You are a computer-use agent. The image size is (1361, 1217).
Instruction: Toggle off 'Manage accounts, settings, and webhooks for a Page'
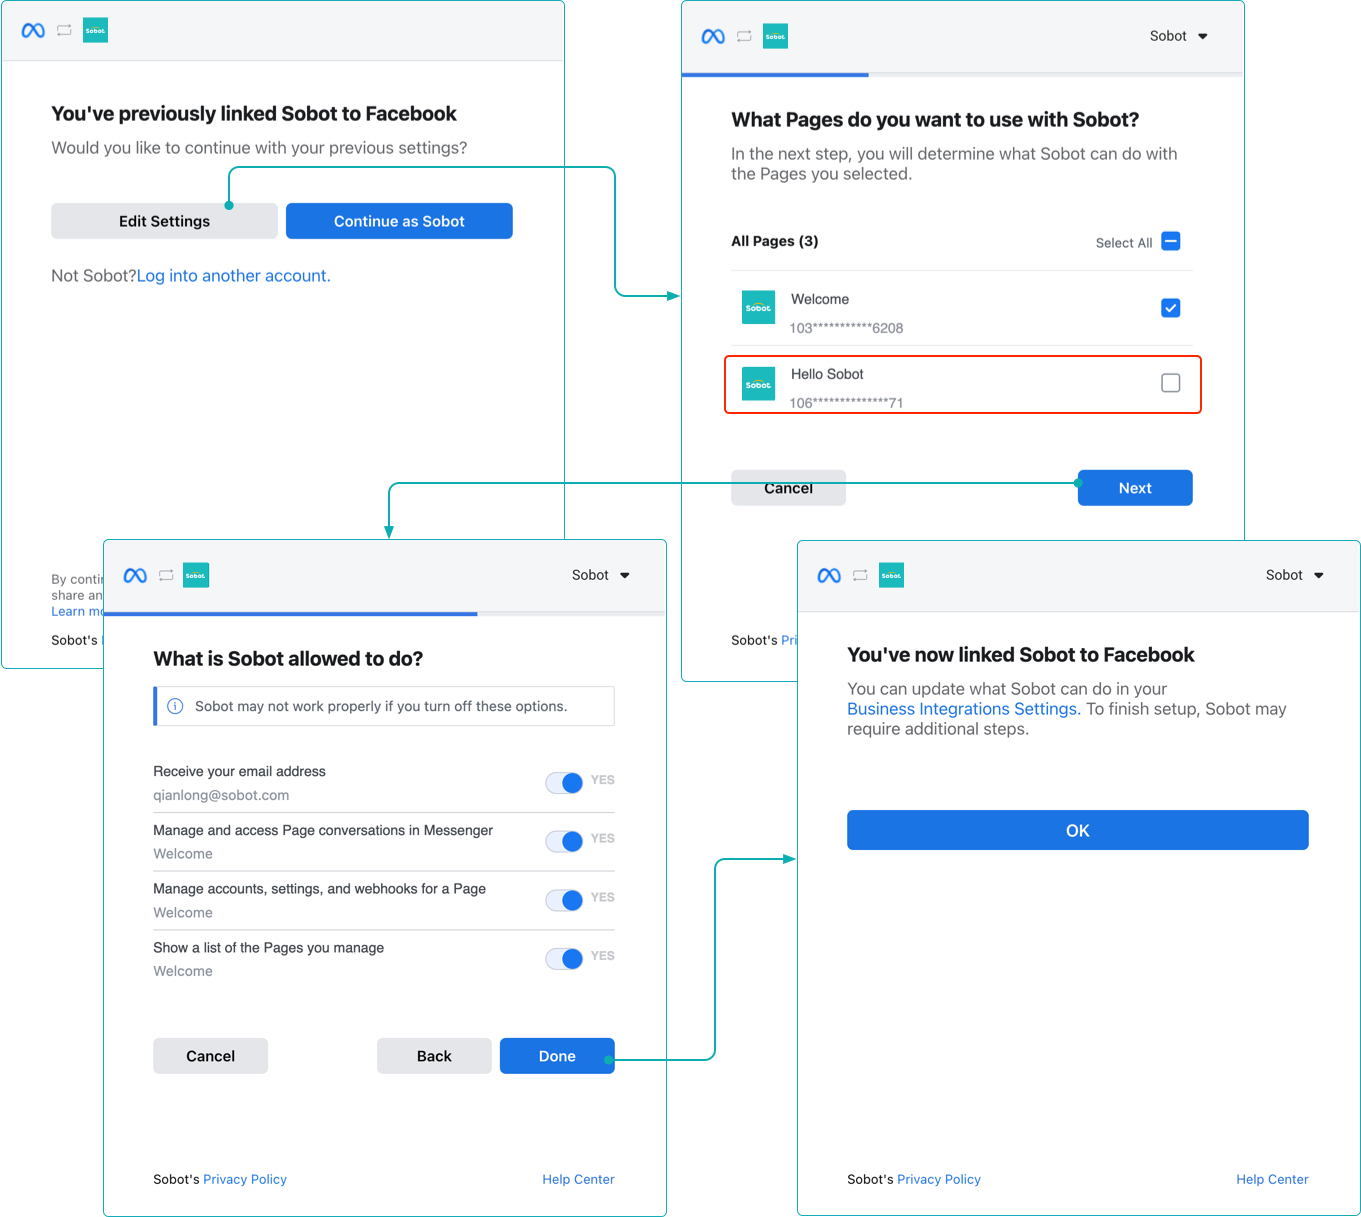[564, 900]
